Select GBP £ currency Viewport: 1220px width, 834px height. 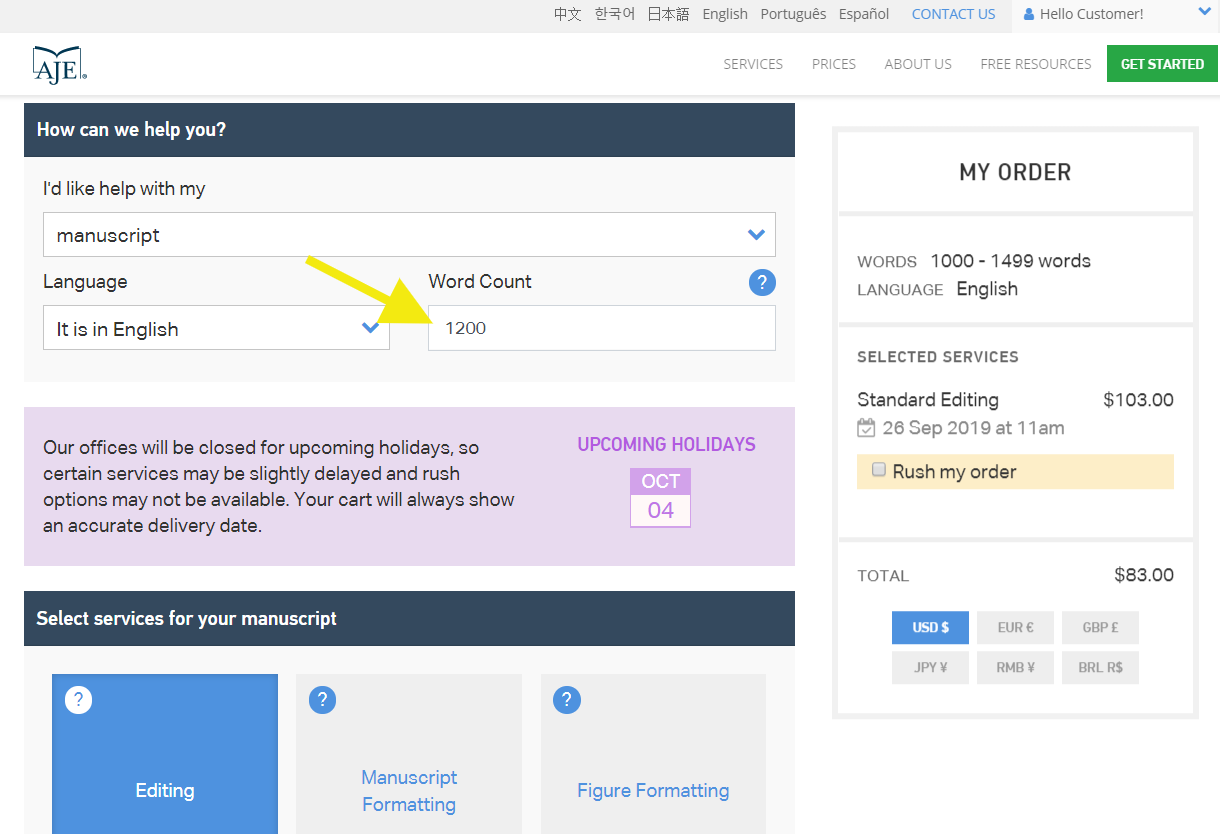(x=1100, y=628)
